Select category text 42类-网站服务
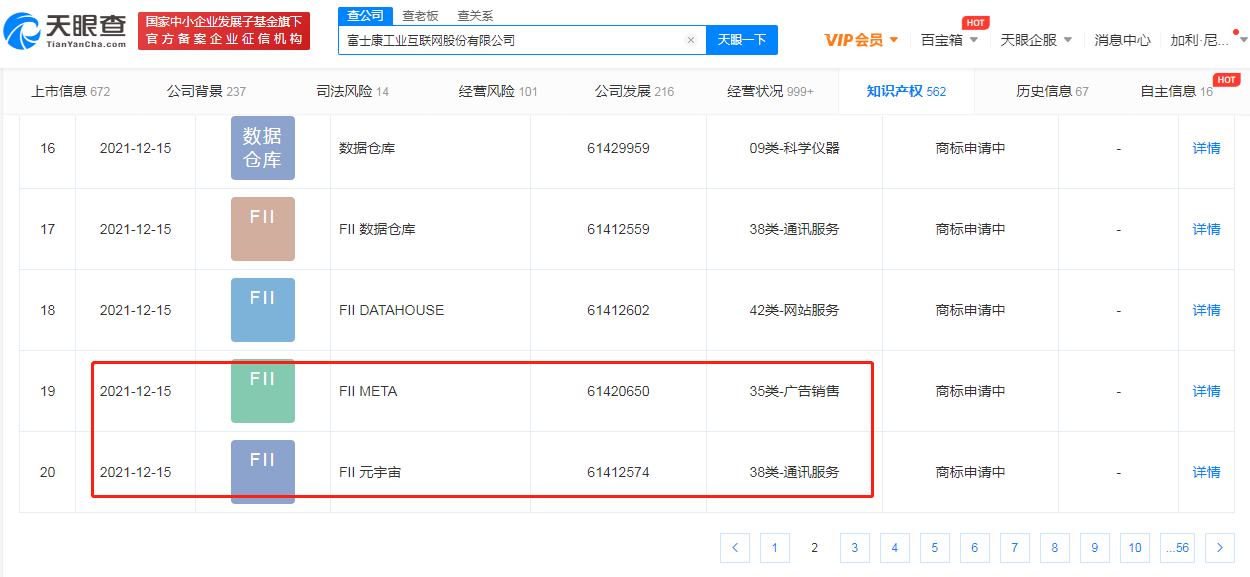The height and width of the screenshot is (577, 1250). [794, 310]
